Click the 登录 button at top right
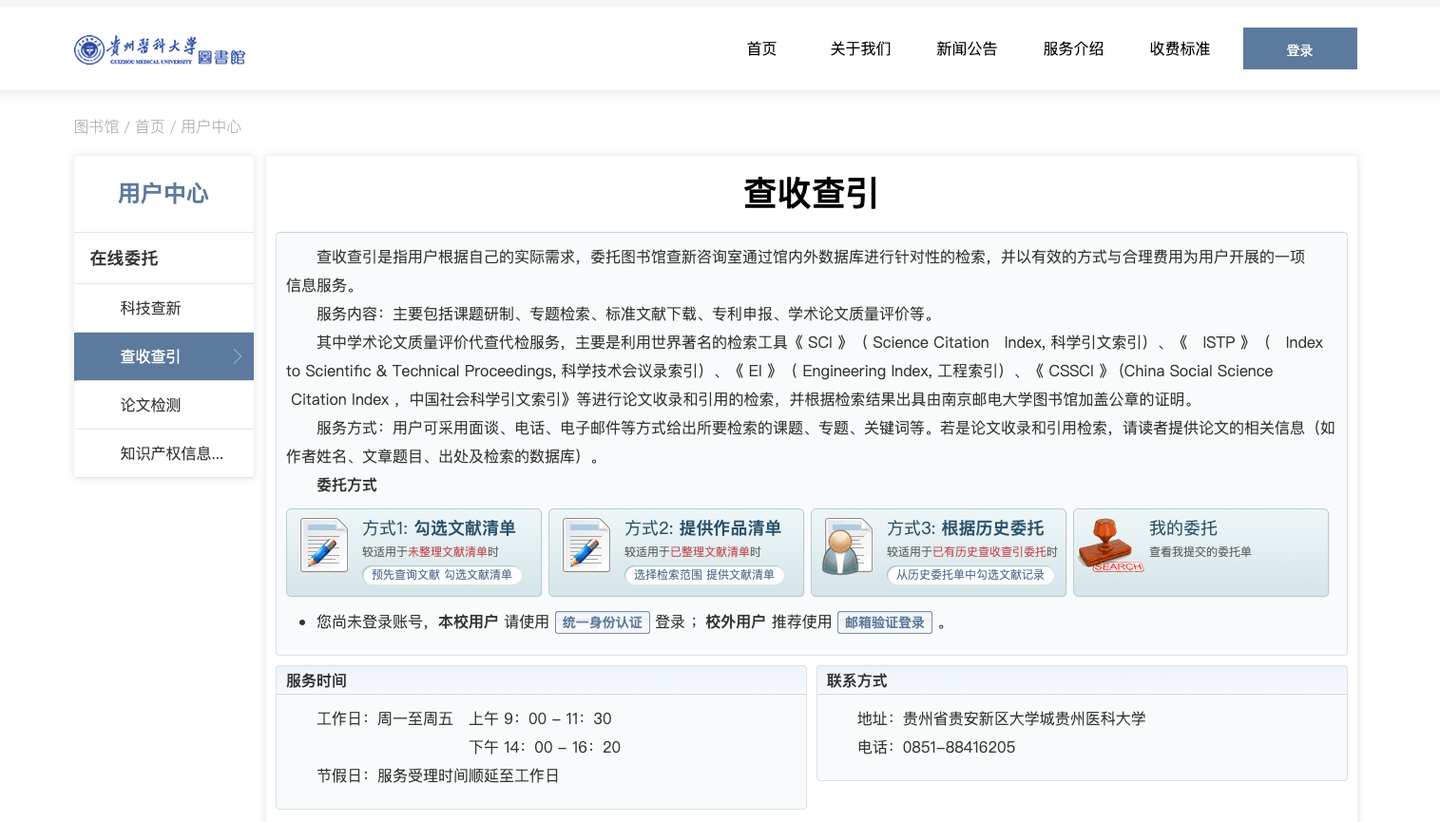Image resolution: width=1440 pixels, height=822 pixels. (1299, 48)
